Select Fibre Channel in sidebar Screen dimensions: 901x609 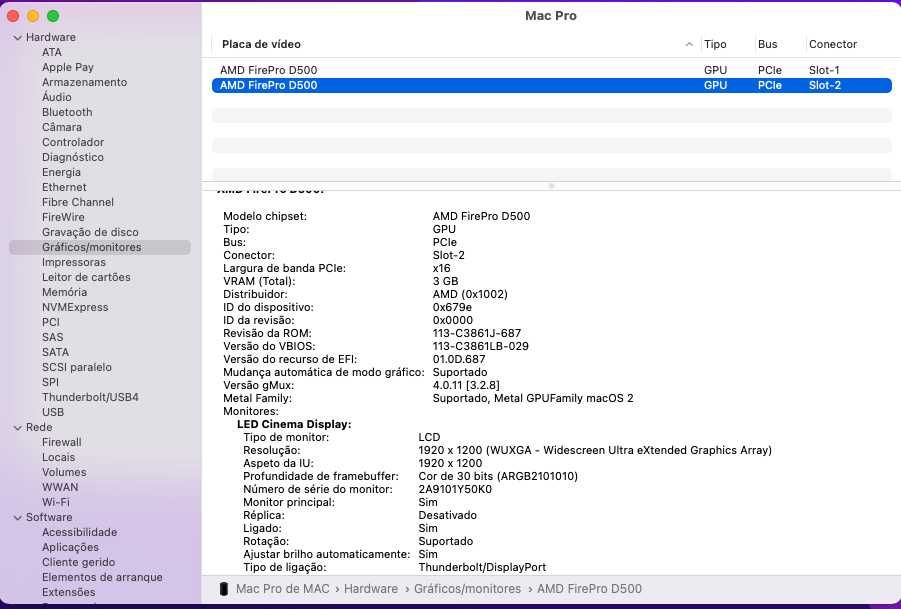(x=78, y=202)
